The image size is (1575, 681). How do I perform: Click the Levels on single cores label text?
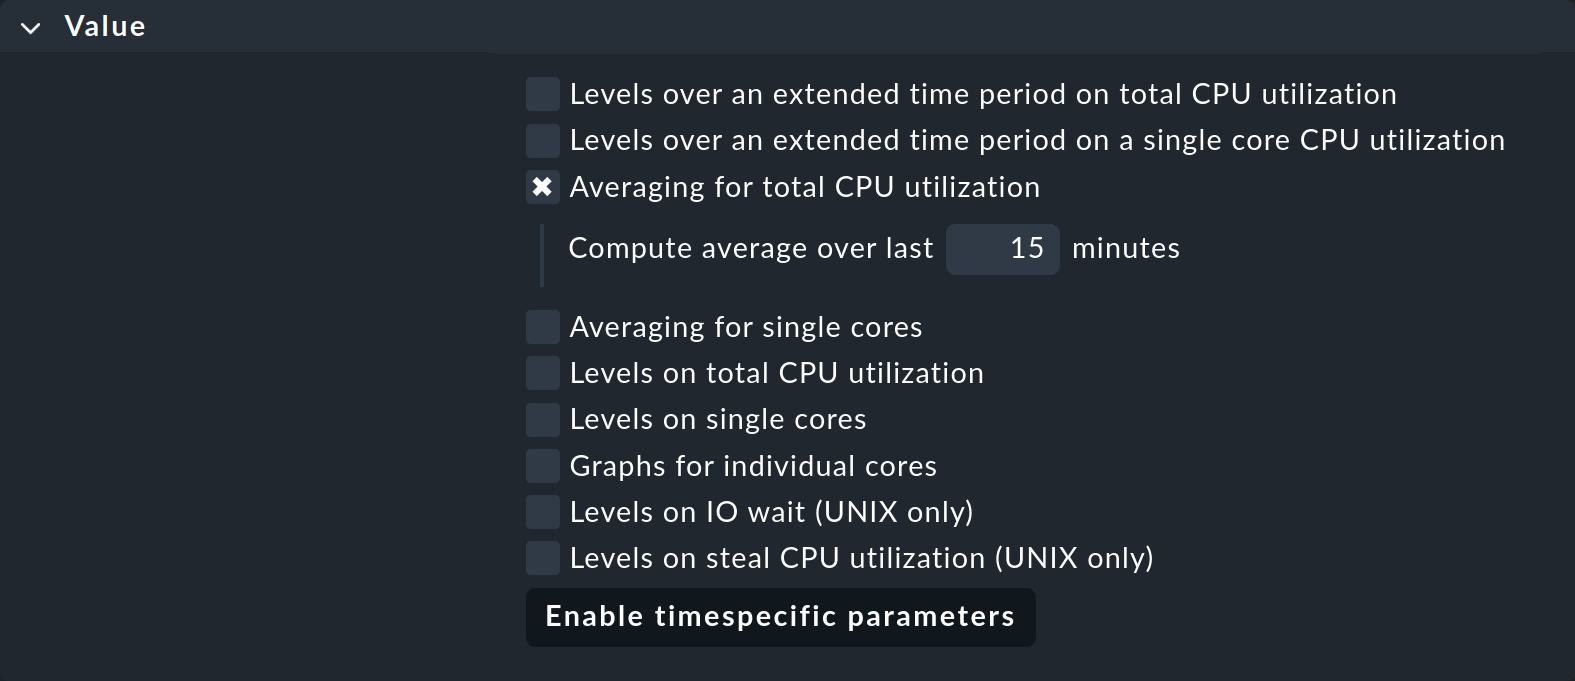(x=716, y=419)
